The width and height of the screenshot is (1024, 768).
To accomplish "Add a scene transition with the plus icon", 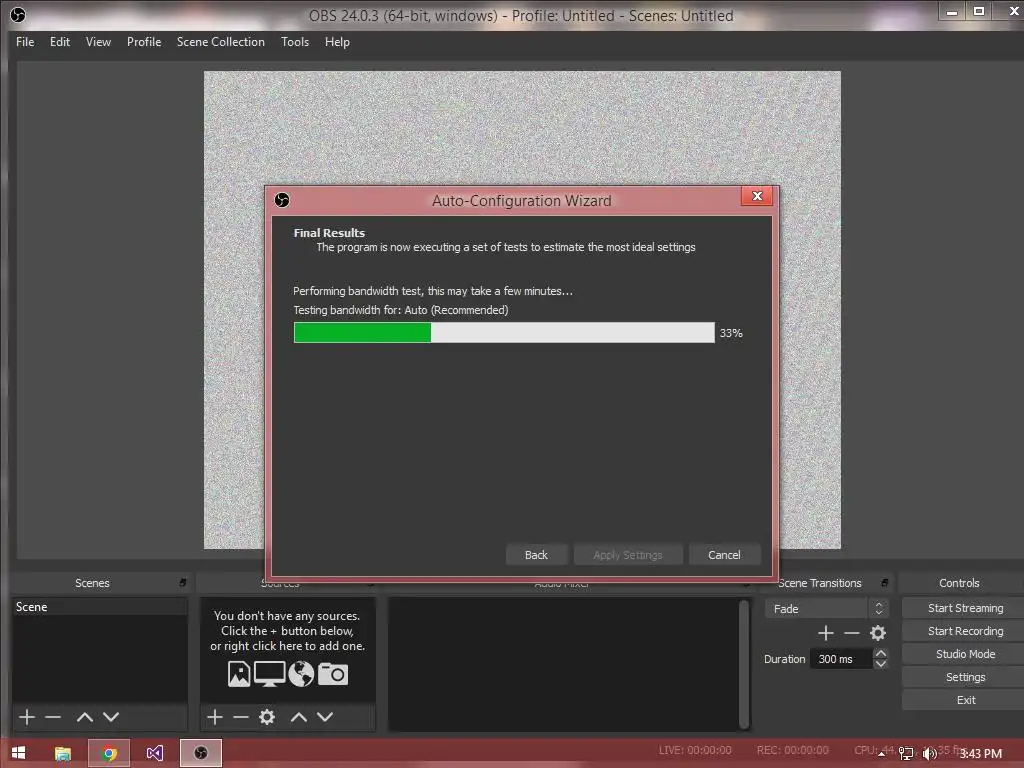I will coord(825,633).
